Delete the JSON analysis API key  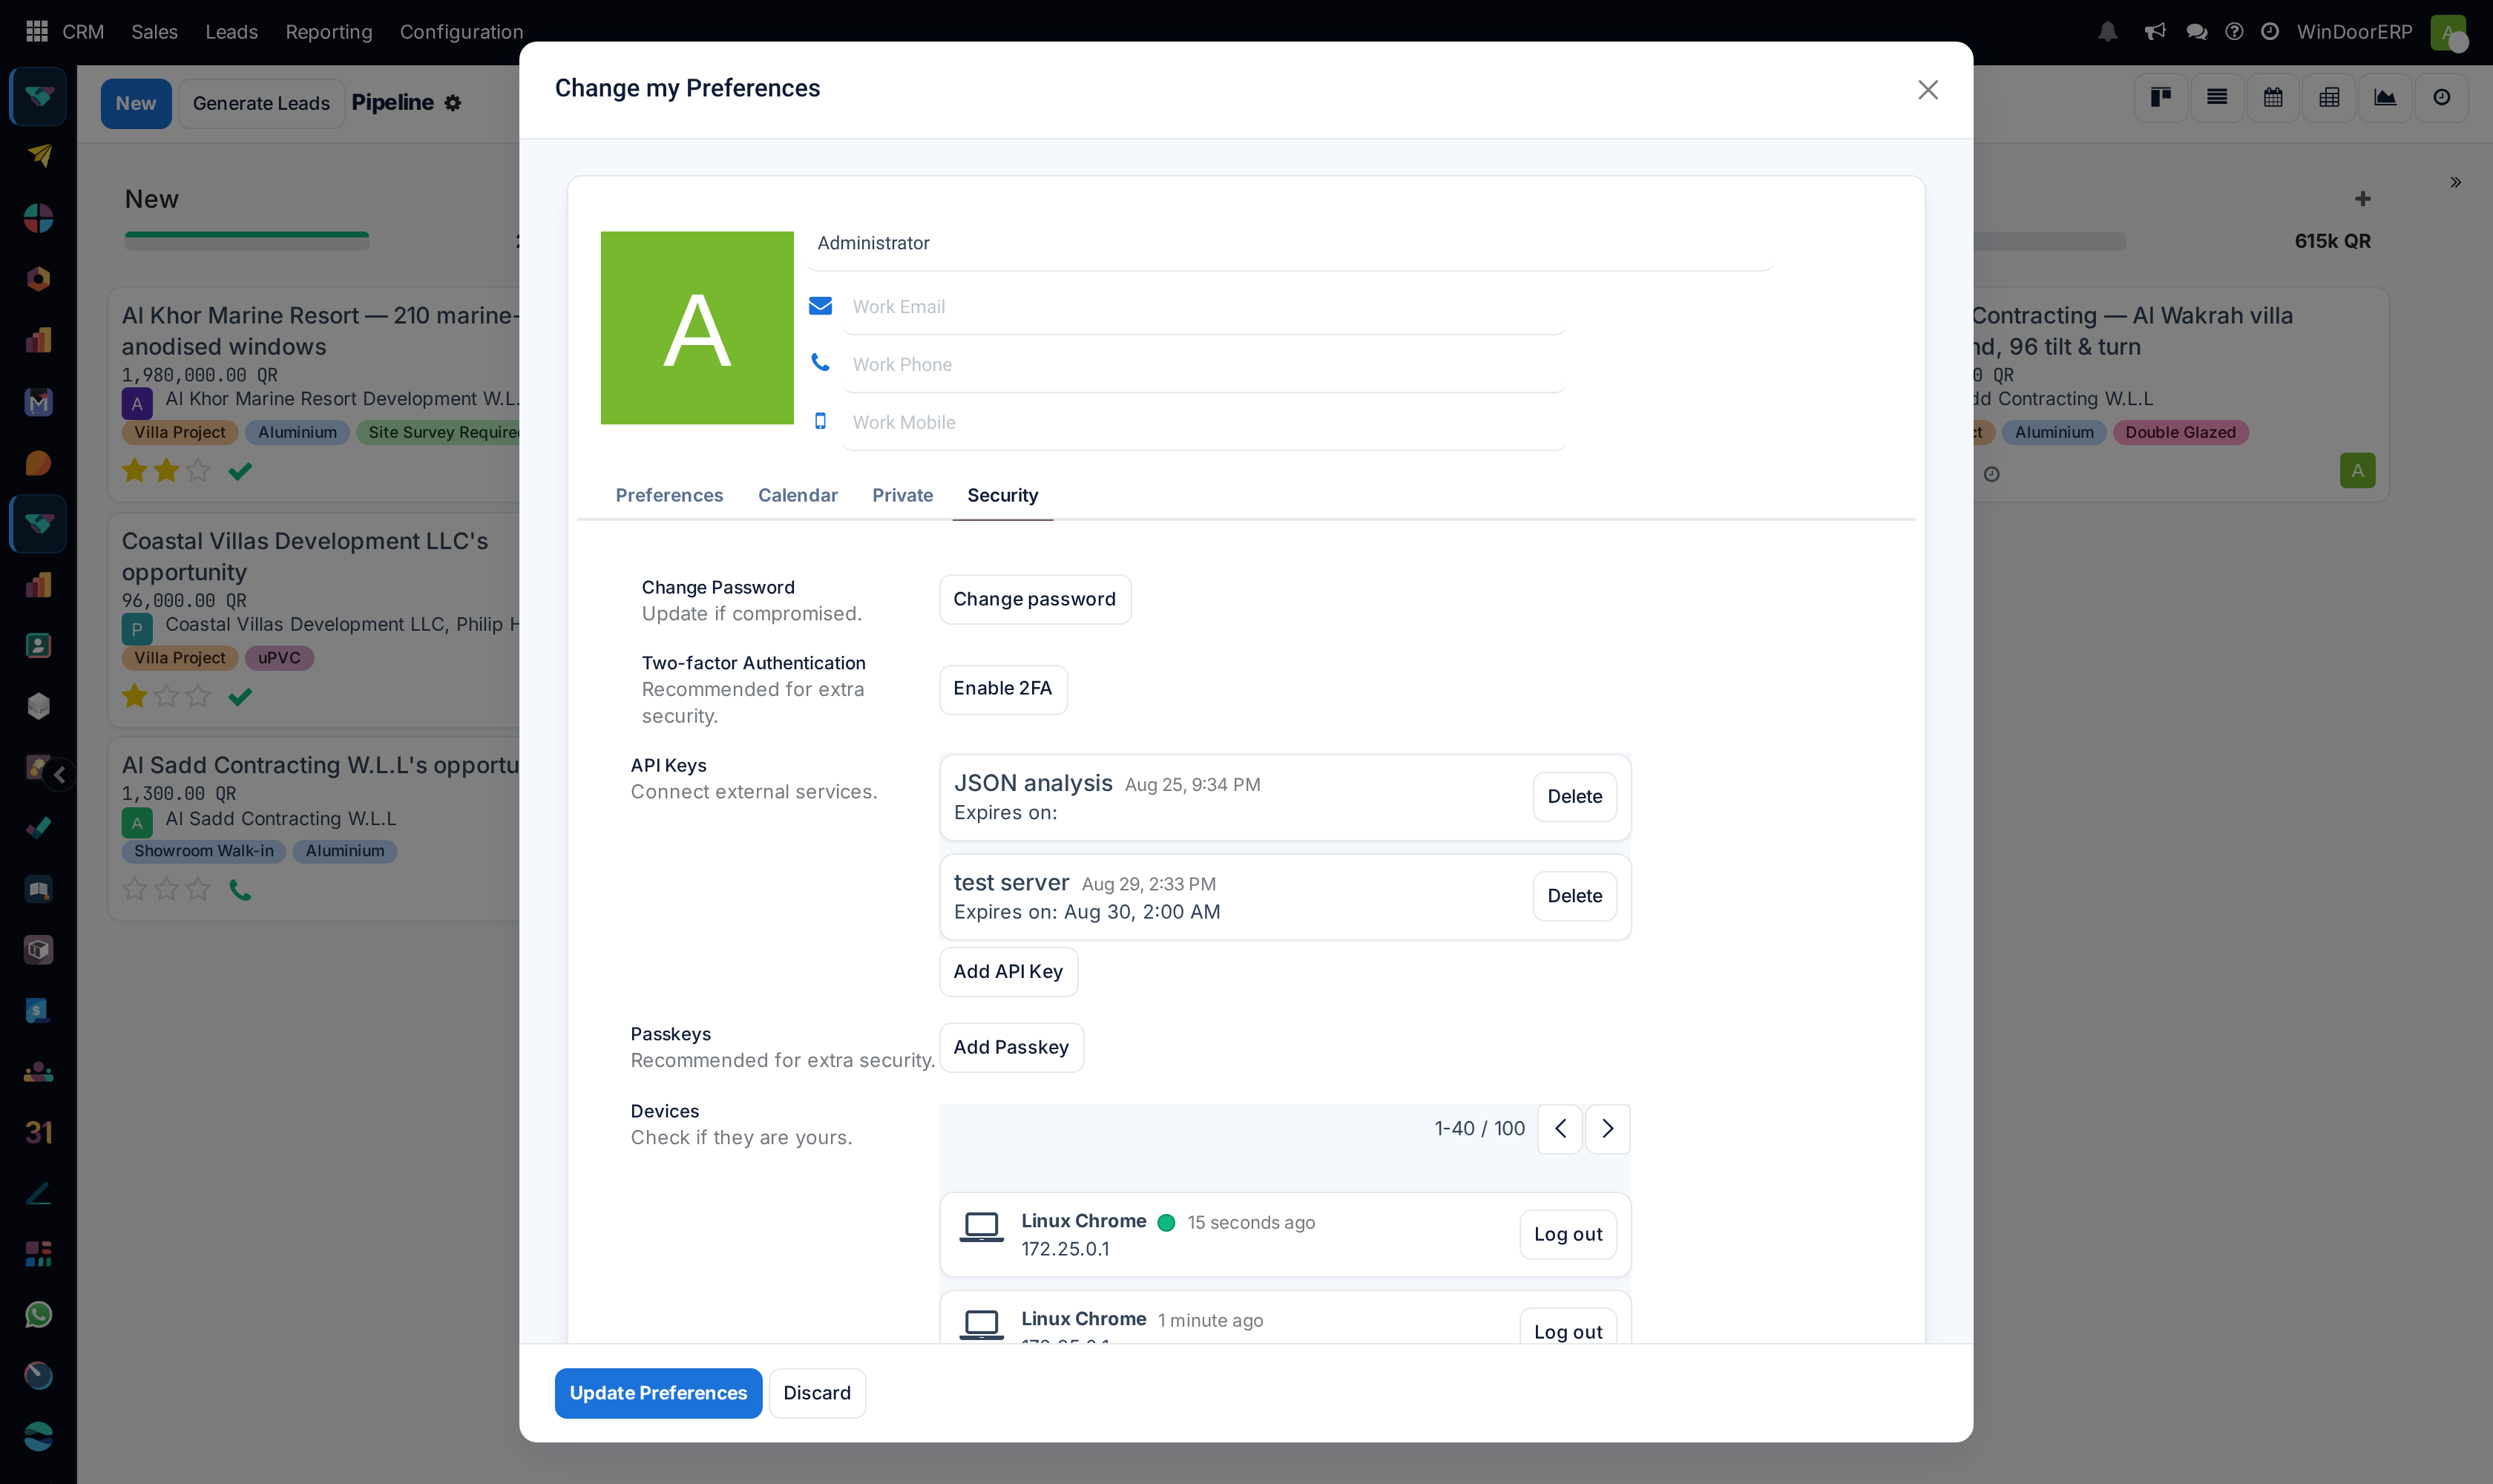point(1574,797)
